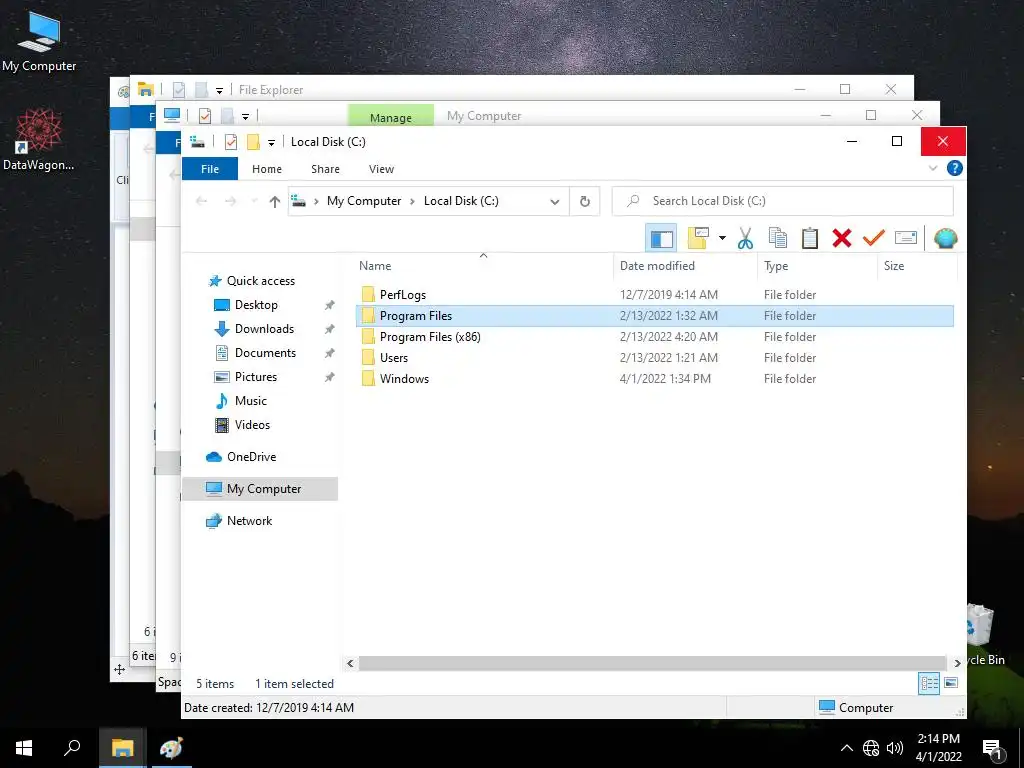Viewport: 1024px width, 768px height.
Task: Click the Paste clipboard icon
Action: 809,238
